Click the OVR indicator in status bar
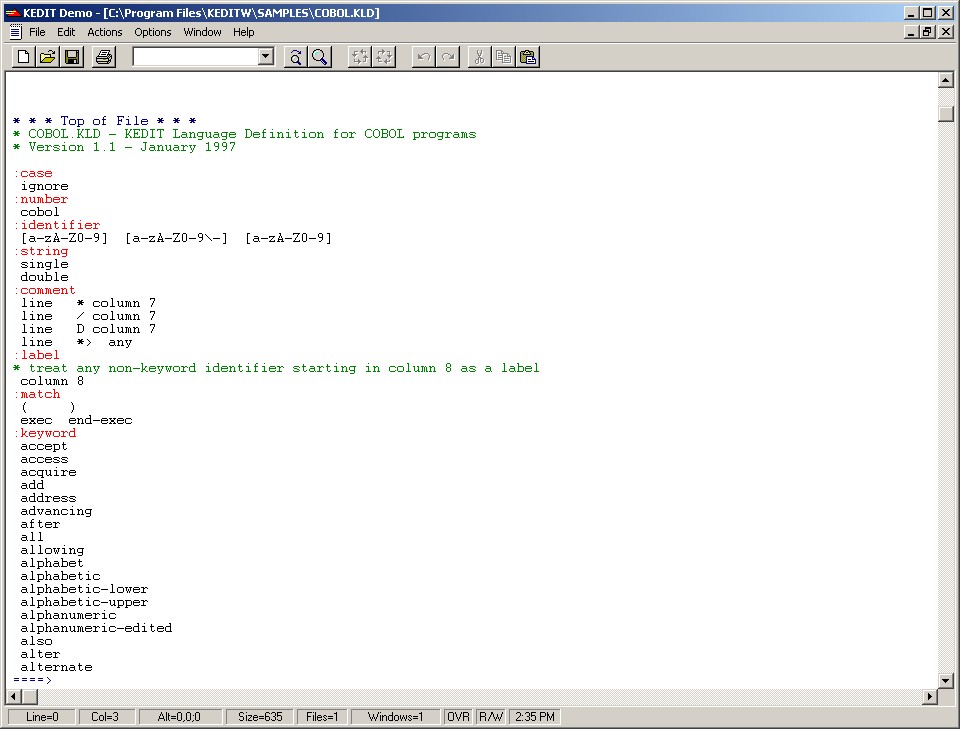Image resolution: width=960 pixels, height=729 pixels. pyautogui.click(x=458, y=717)
